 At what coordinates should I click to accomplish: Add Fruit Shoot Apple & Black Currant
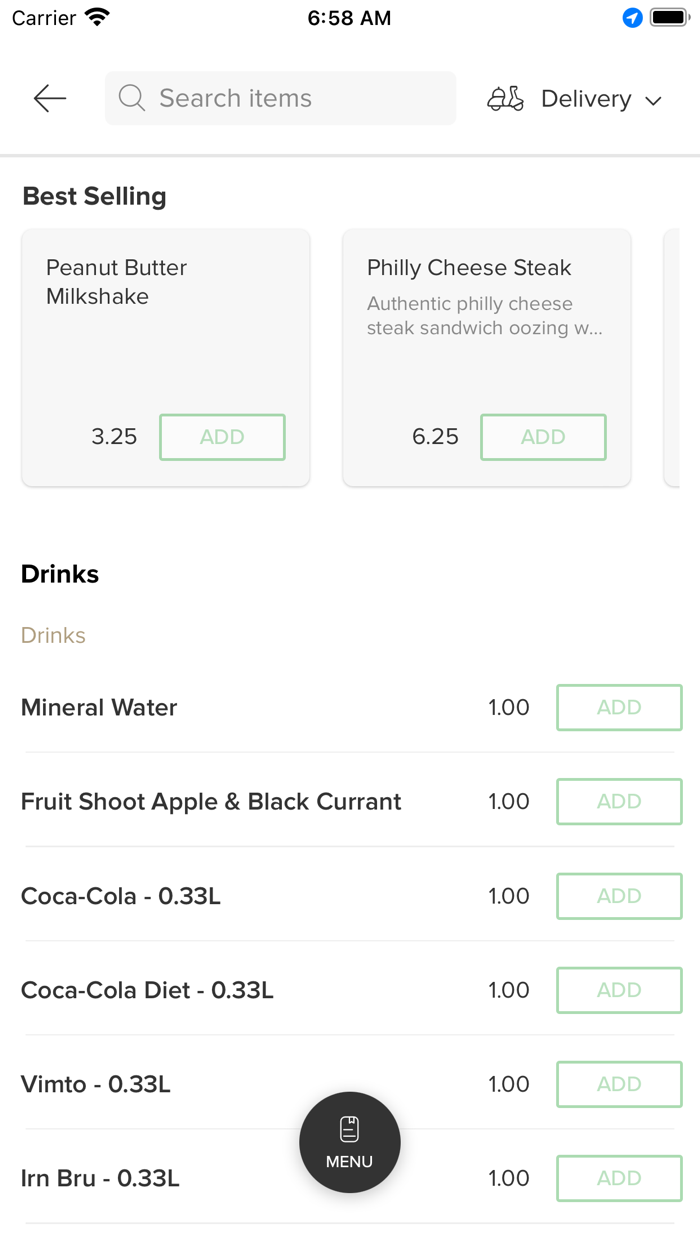click(619, 802)
